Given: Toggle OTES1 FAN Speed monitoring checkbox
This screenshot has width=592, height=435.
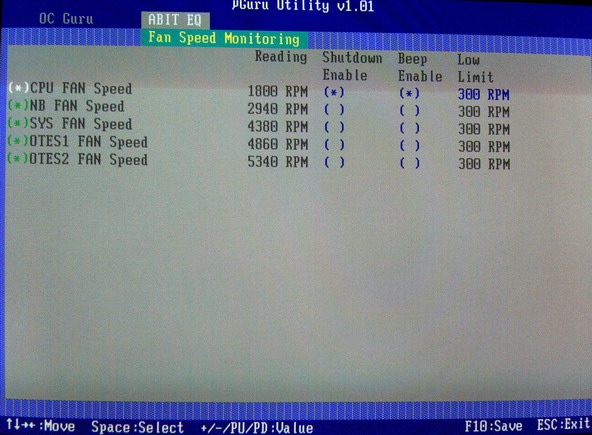Looking at the screenshot, I should point(18,141).
